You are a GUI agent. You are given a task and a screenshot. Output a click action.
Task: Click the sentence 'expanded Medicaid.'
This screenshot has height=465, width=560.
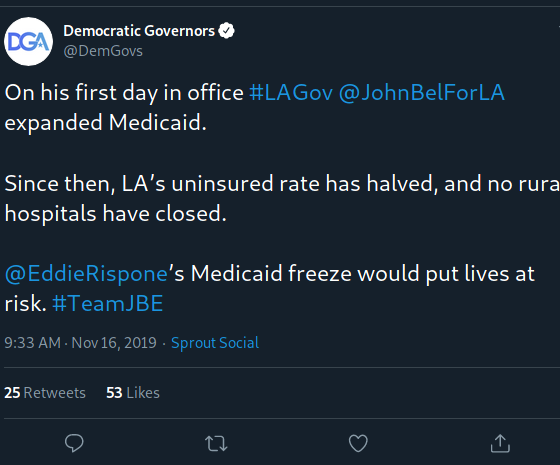[106, 123]
